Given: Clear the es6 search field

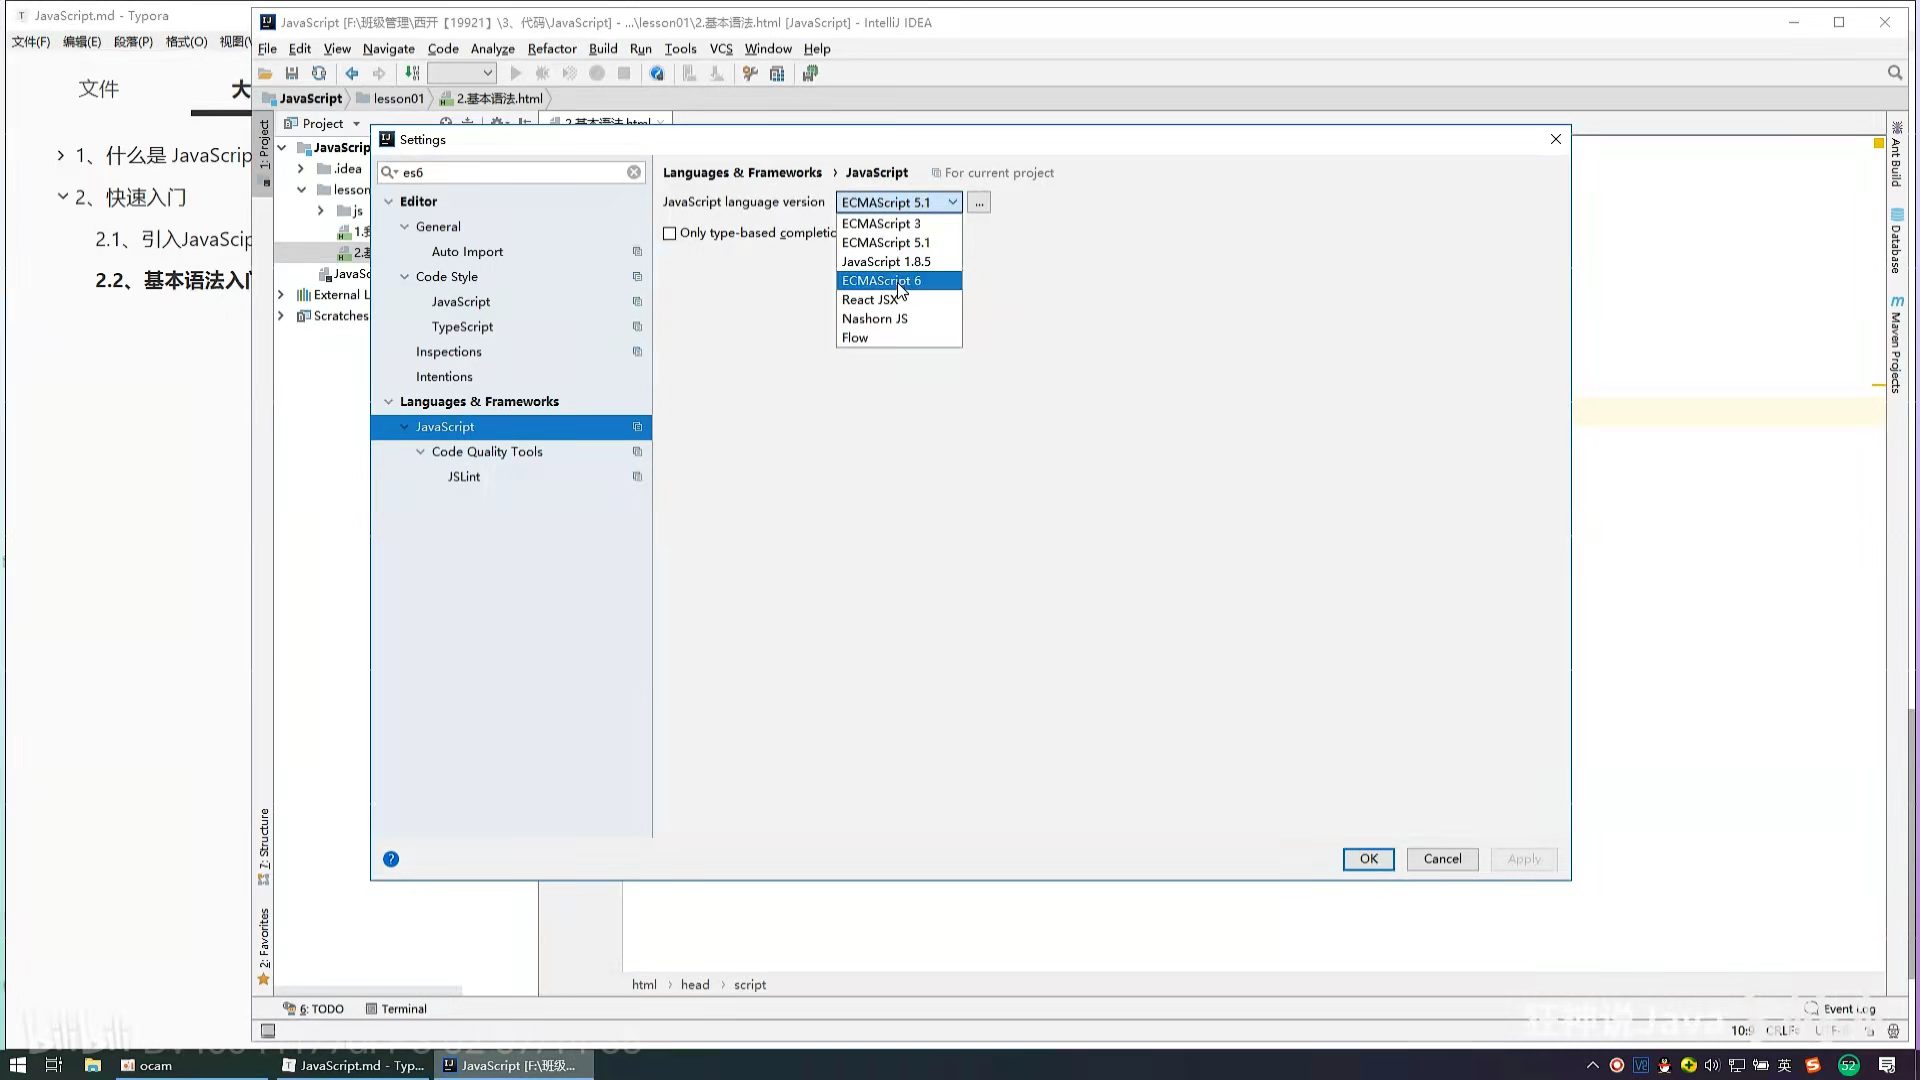Looking at the screenshot, I should coord(634,172).
